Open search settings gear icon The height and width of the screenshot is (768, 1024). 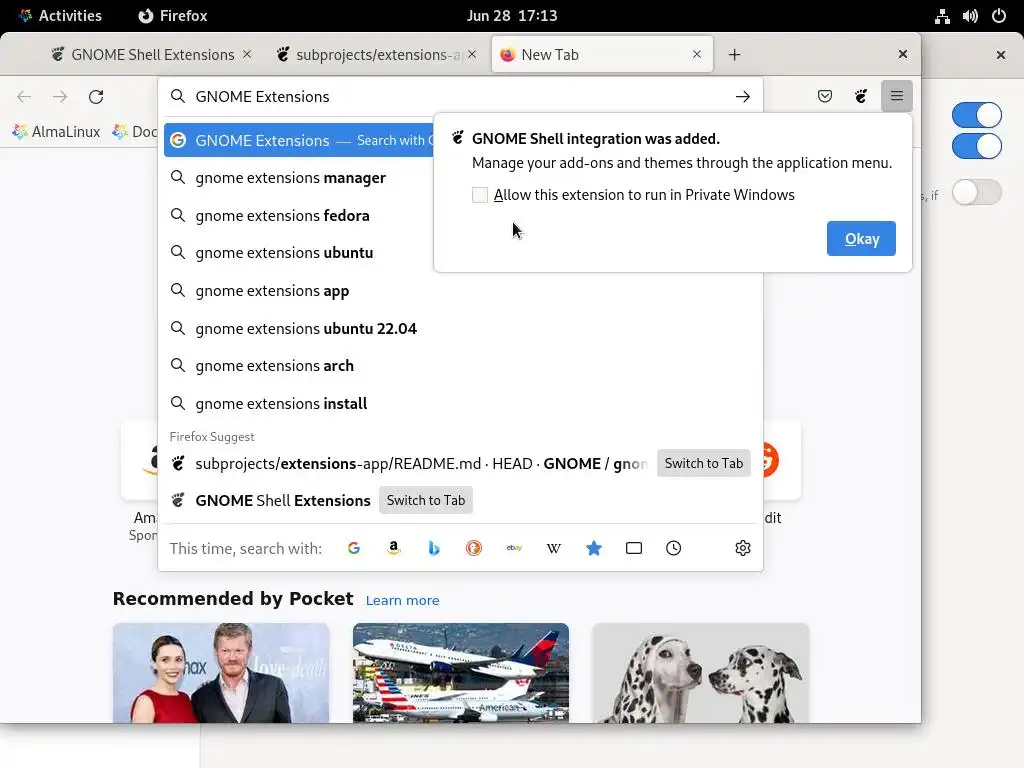pos(743,548)
